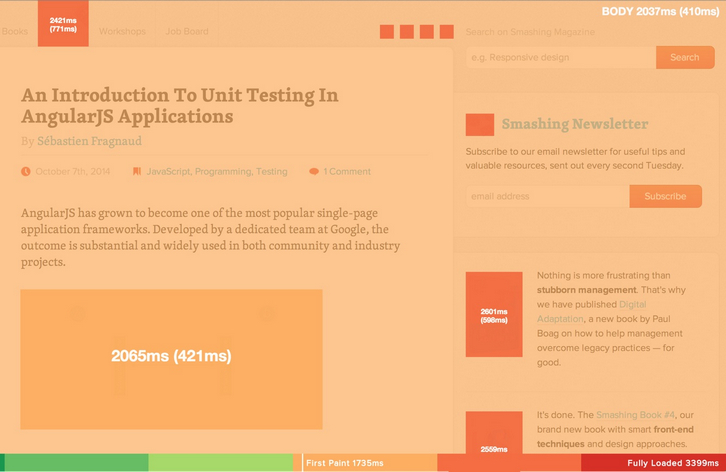Viewport: 726px width, 472px height.
Task: Click the comment bubble icon beside 1 Comment
Action: (314, 171)
